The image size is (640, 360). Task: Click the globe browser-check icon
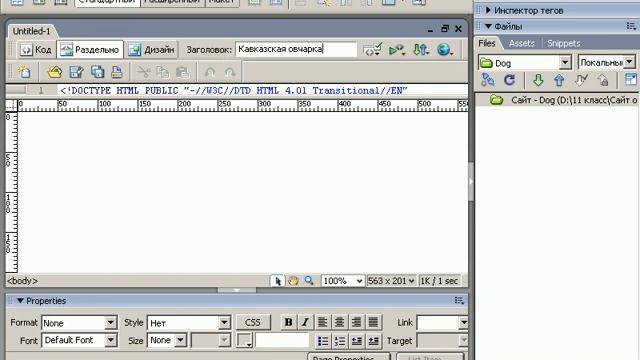pos(444,50)
